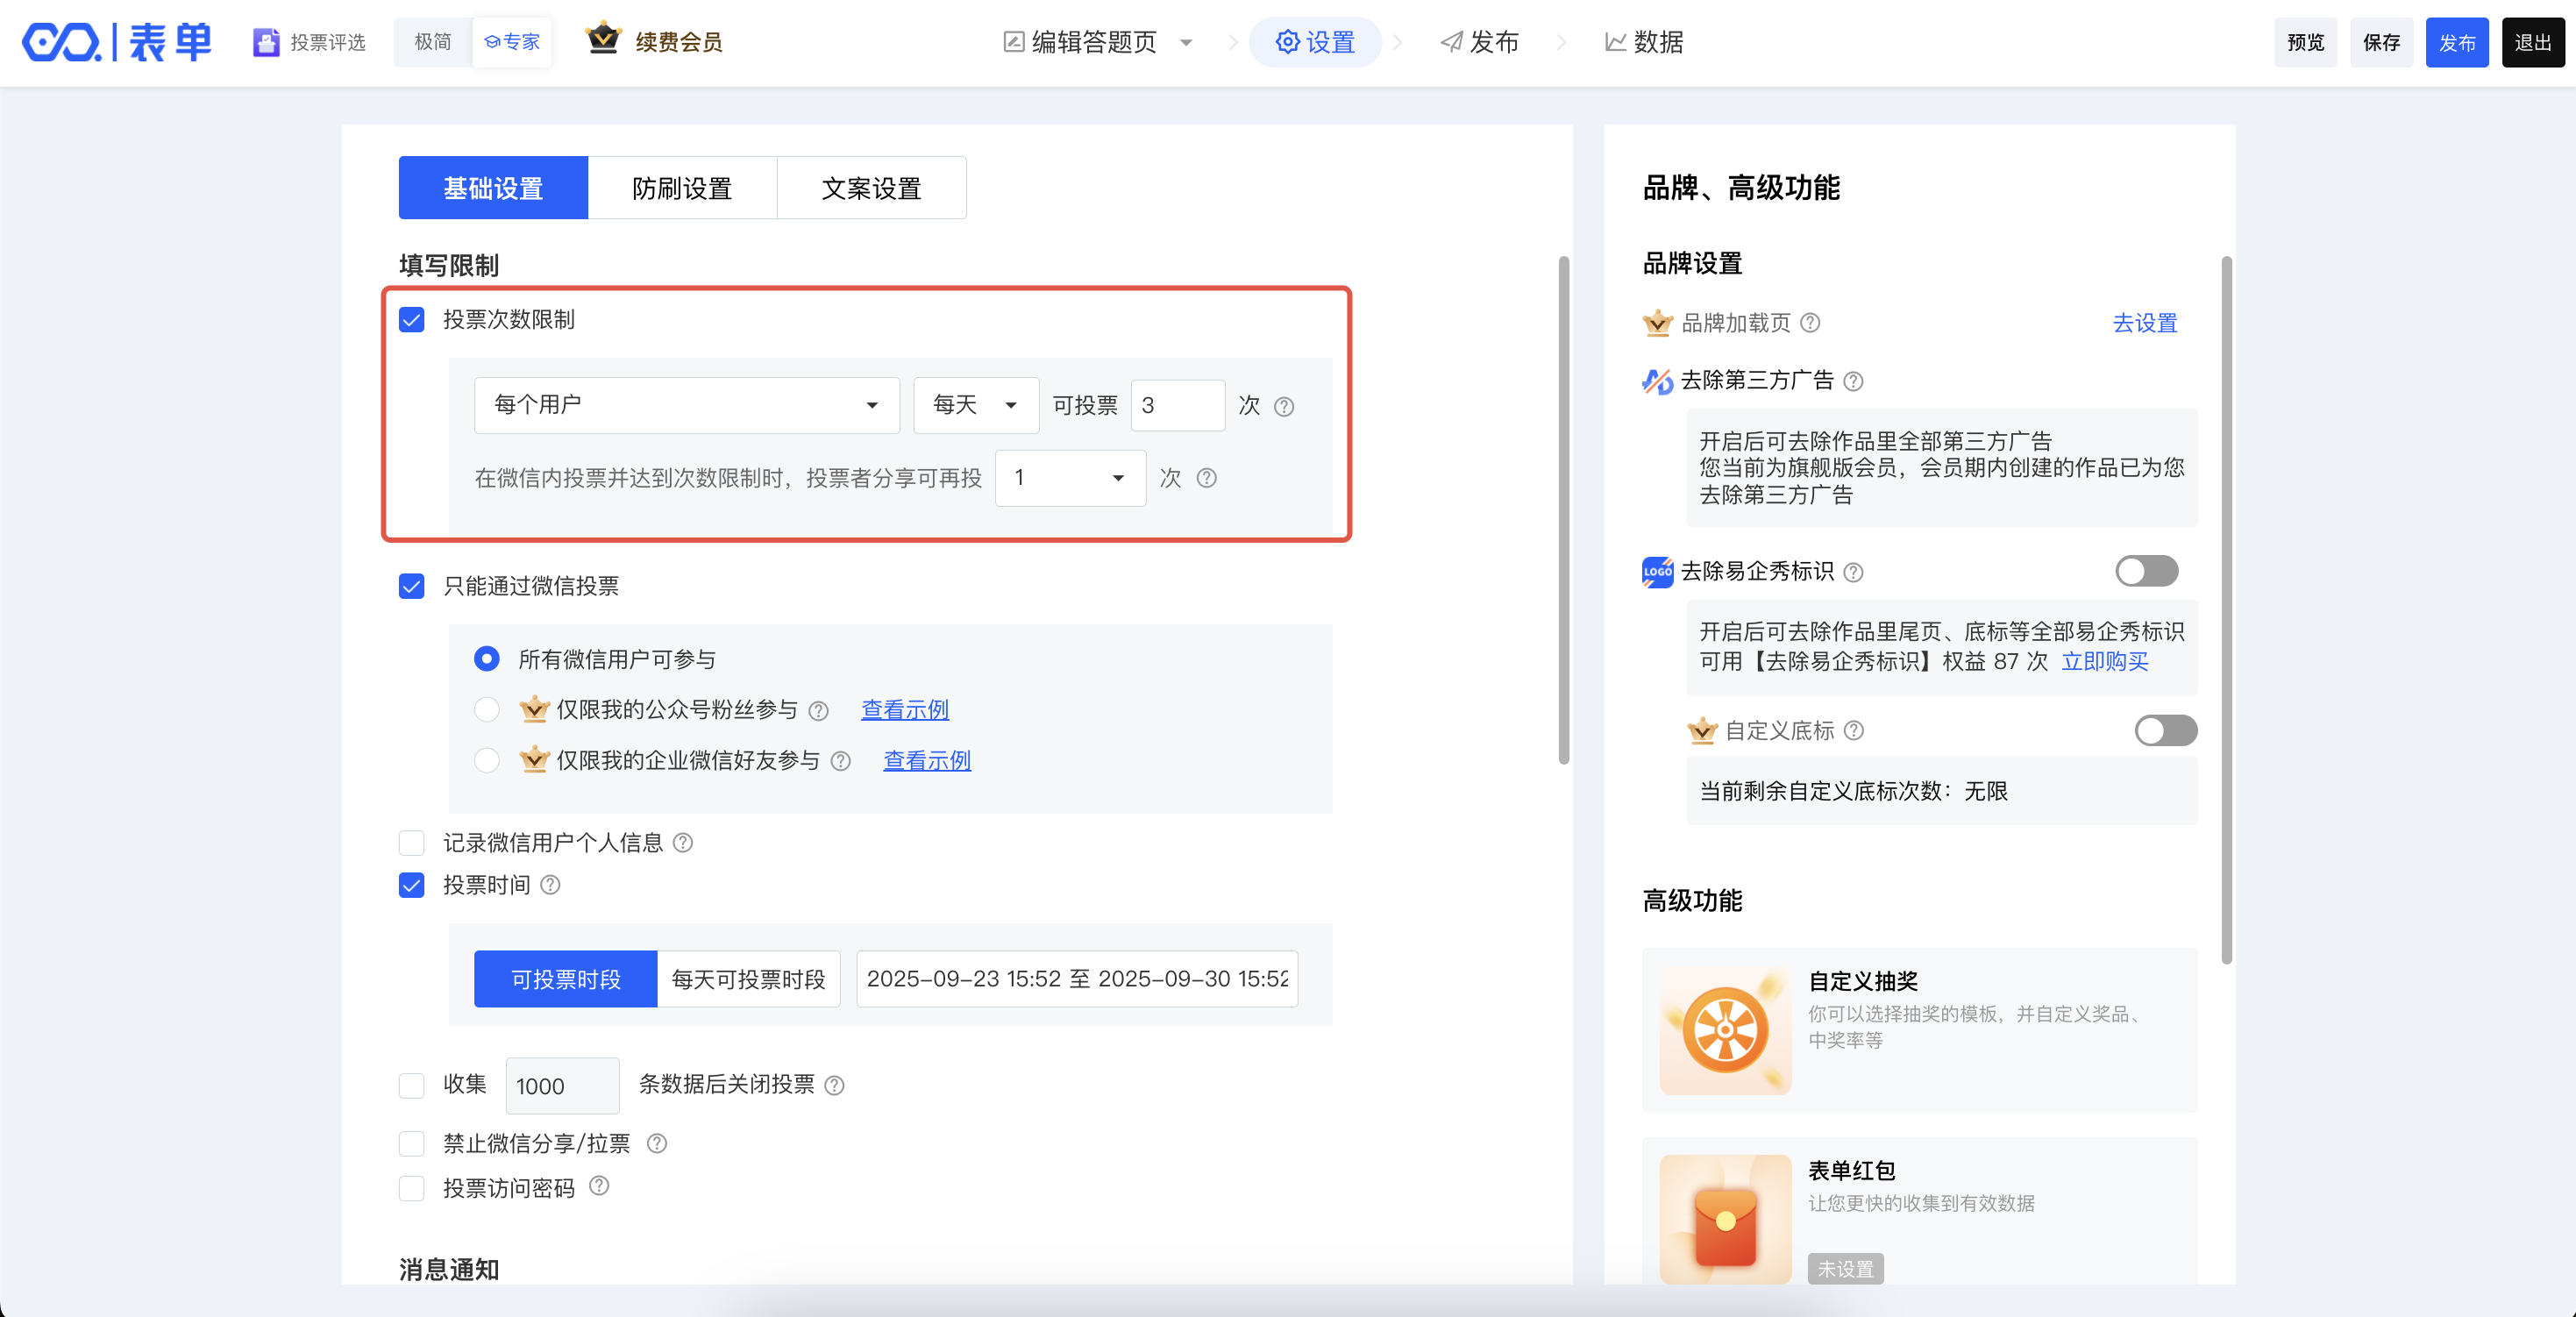
Task: Expand the 每天 frequency dropdown
Action: (x=975, y=405)
